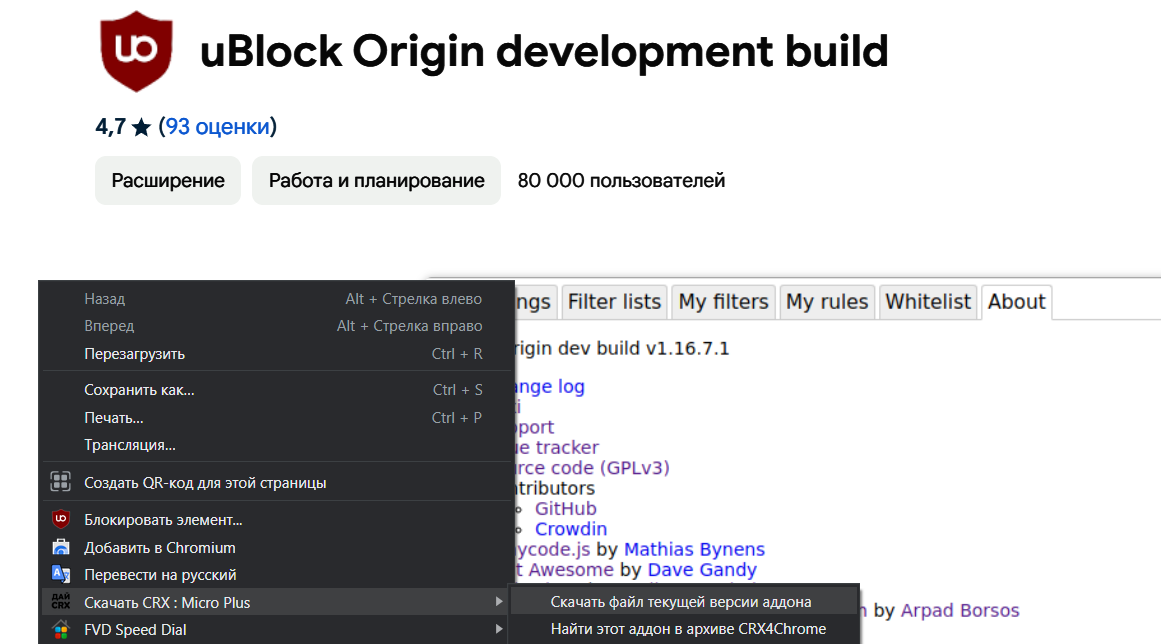Open the change log link
This screenshot has width=1161, height=644.
click(x=549, y=386)
